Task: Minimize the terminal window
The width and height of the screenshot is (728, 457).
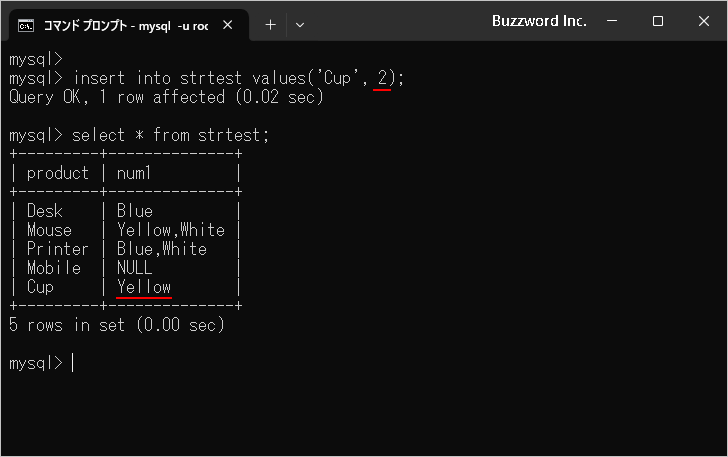Action: [x=612, y=21]
